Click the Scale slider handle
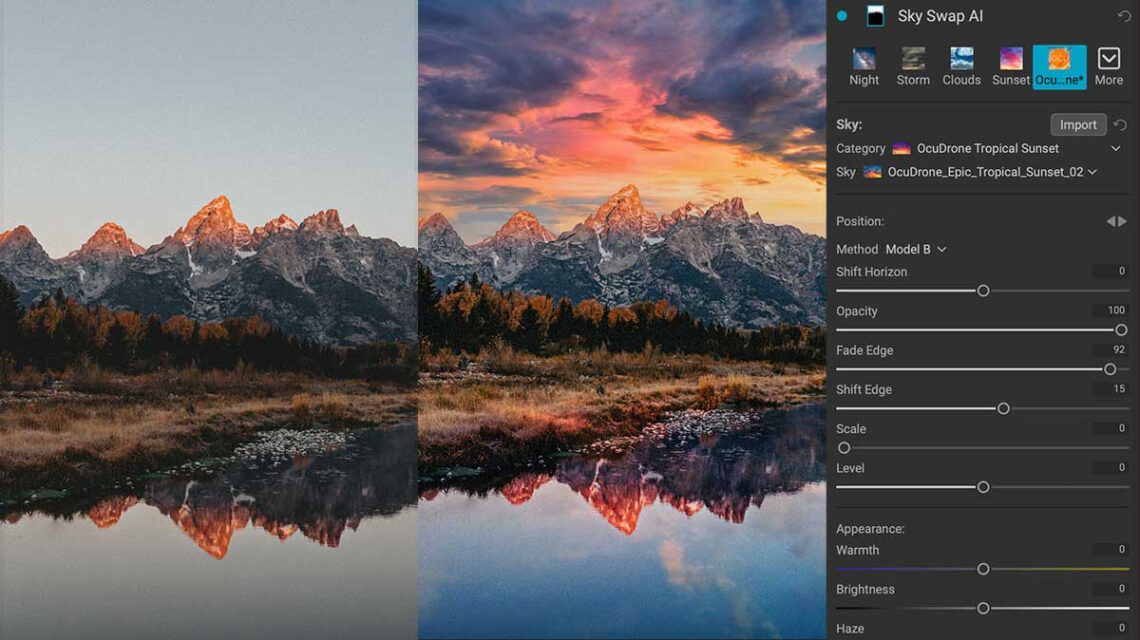Viewport: 1140px width, 640px height. coord(844,448)
